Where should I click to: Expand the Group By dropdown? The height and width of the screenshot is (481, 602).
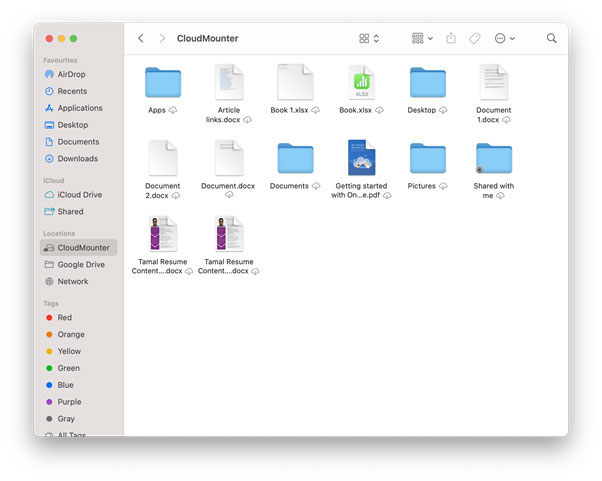click(x=422, y=39)
